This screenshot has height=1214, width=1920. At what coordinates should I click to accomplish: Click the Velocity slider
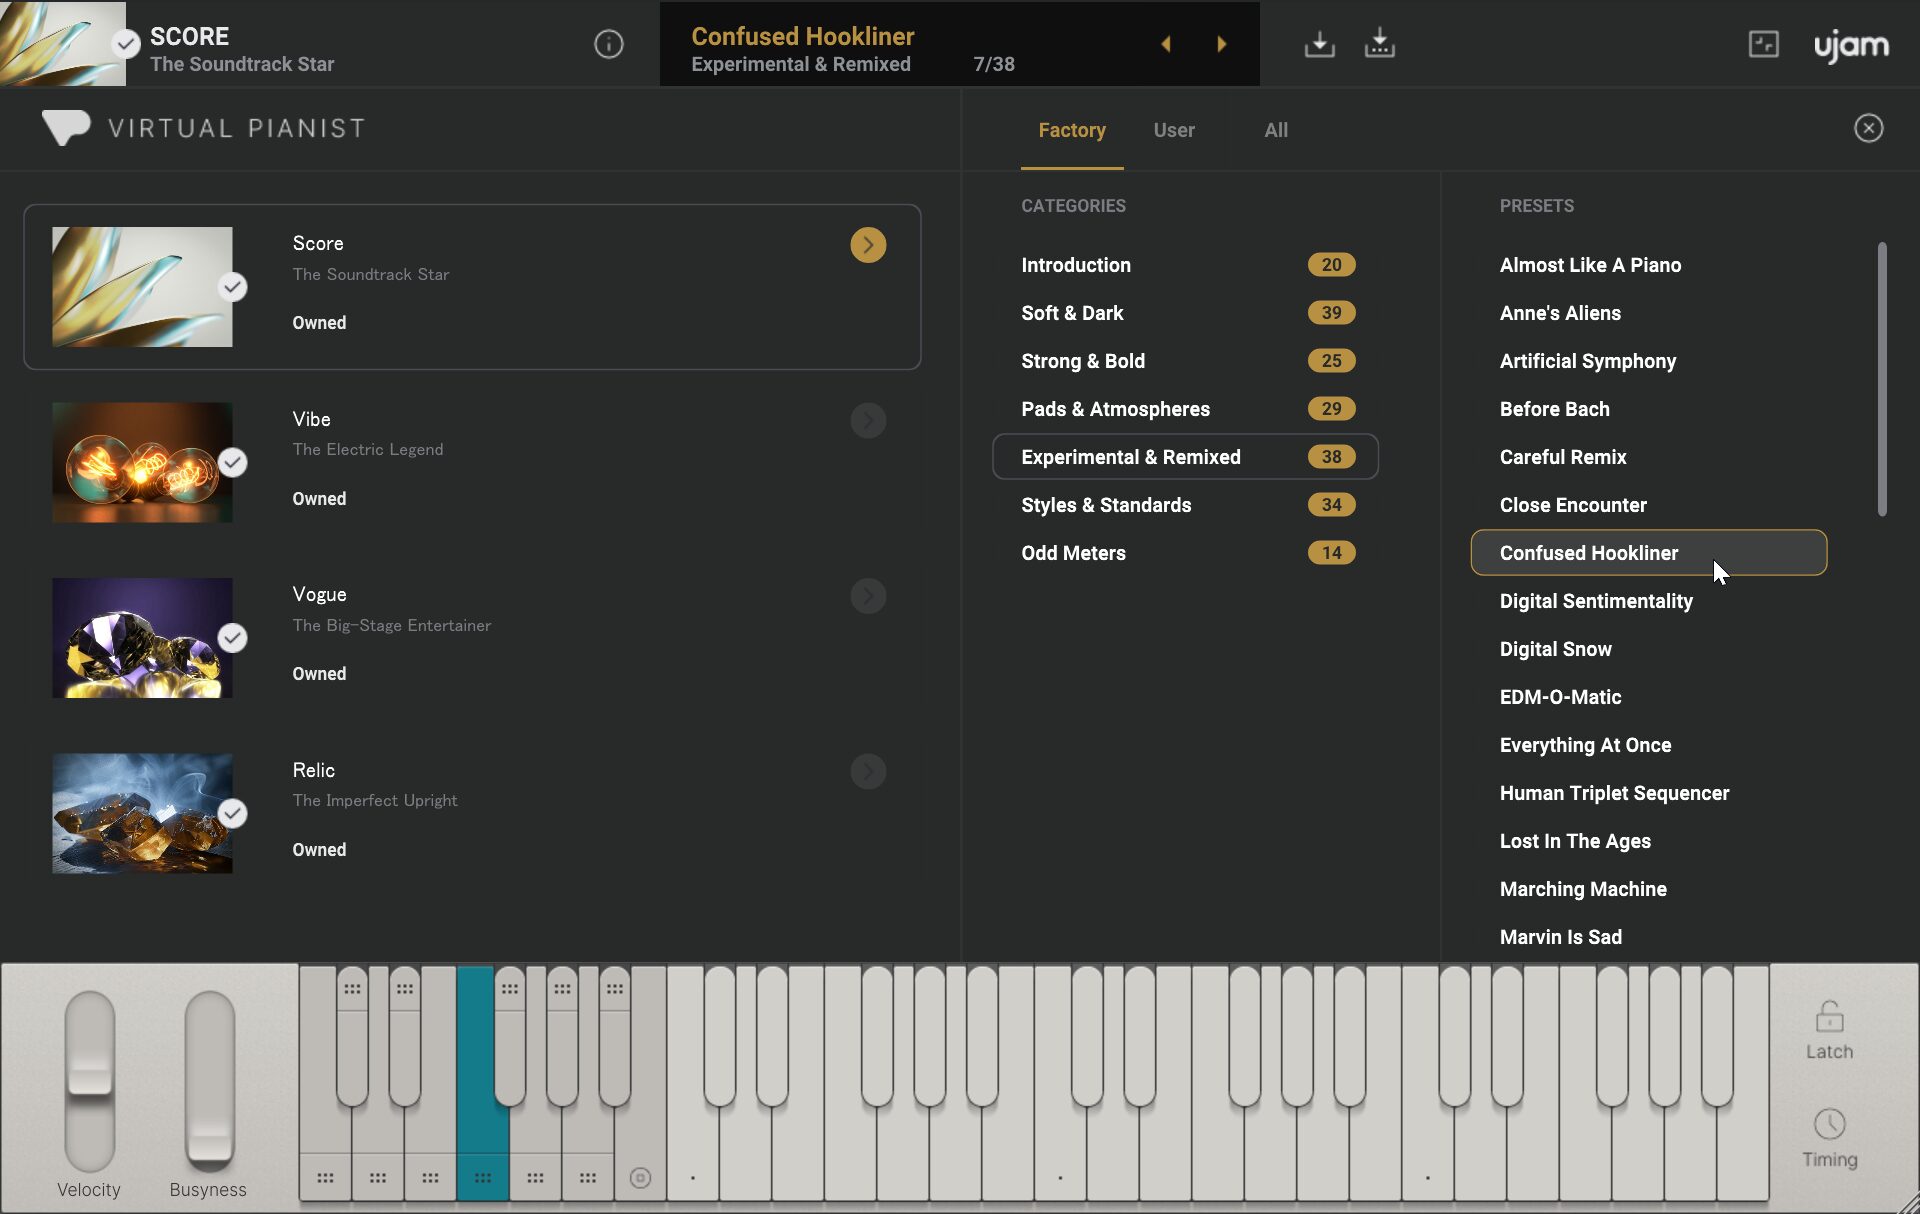click(x=90, y=1080)
